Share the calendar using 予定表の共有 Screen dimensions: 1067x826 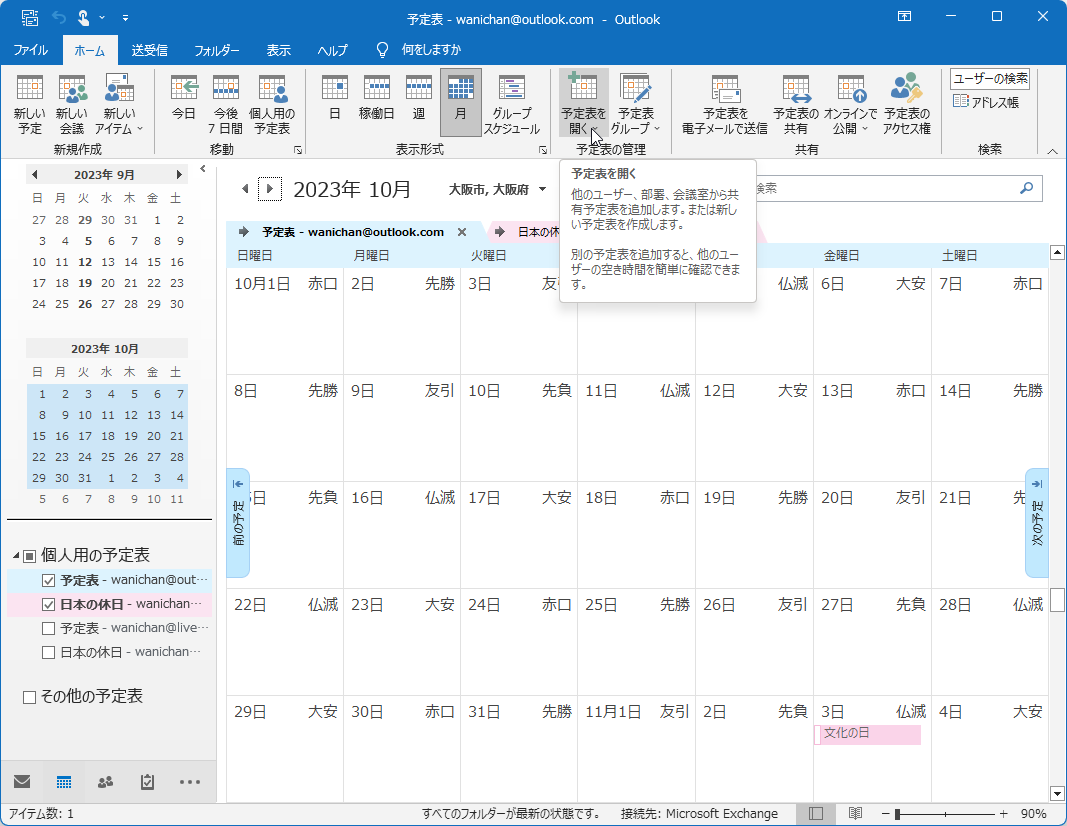pos(795,103)
